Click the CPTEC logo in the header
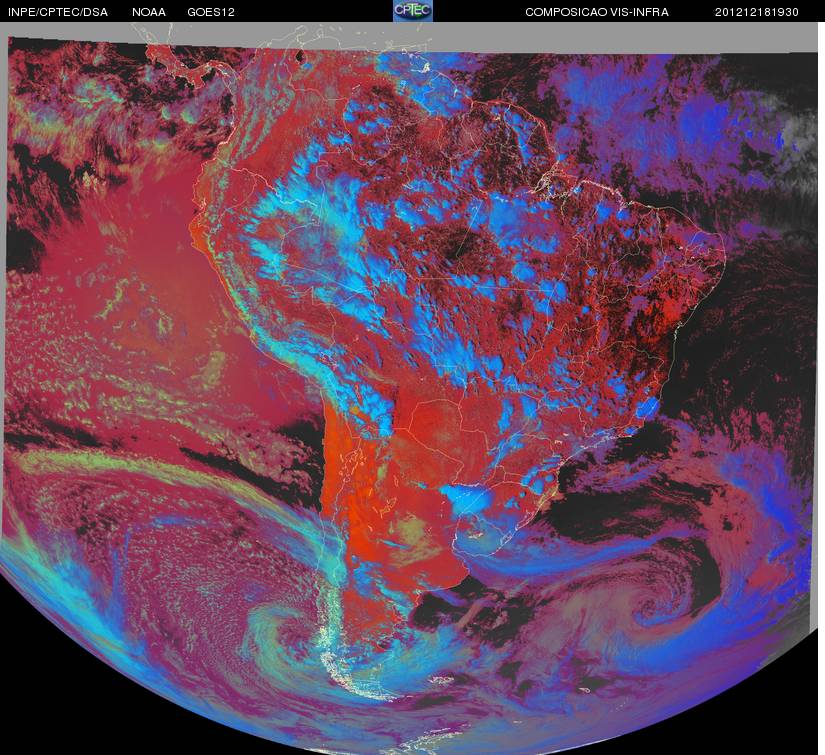Viewport: 825px width, 755px height. click(413, 11)
